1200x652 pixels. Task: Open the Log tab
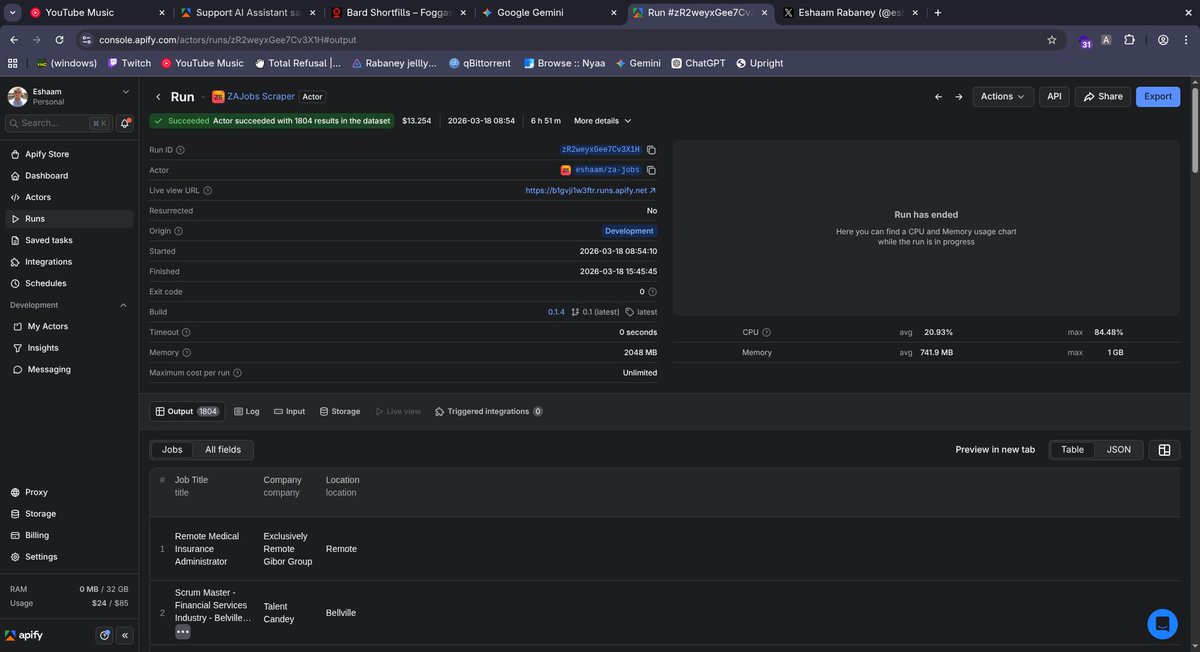(x=247, y=411)
